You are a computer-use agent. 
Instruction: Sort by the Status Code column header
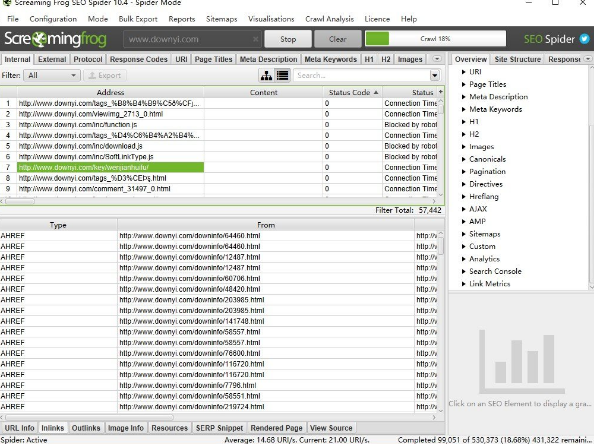coord(353,92)
